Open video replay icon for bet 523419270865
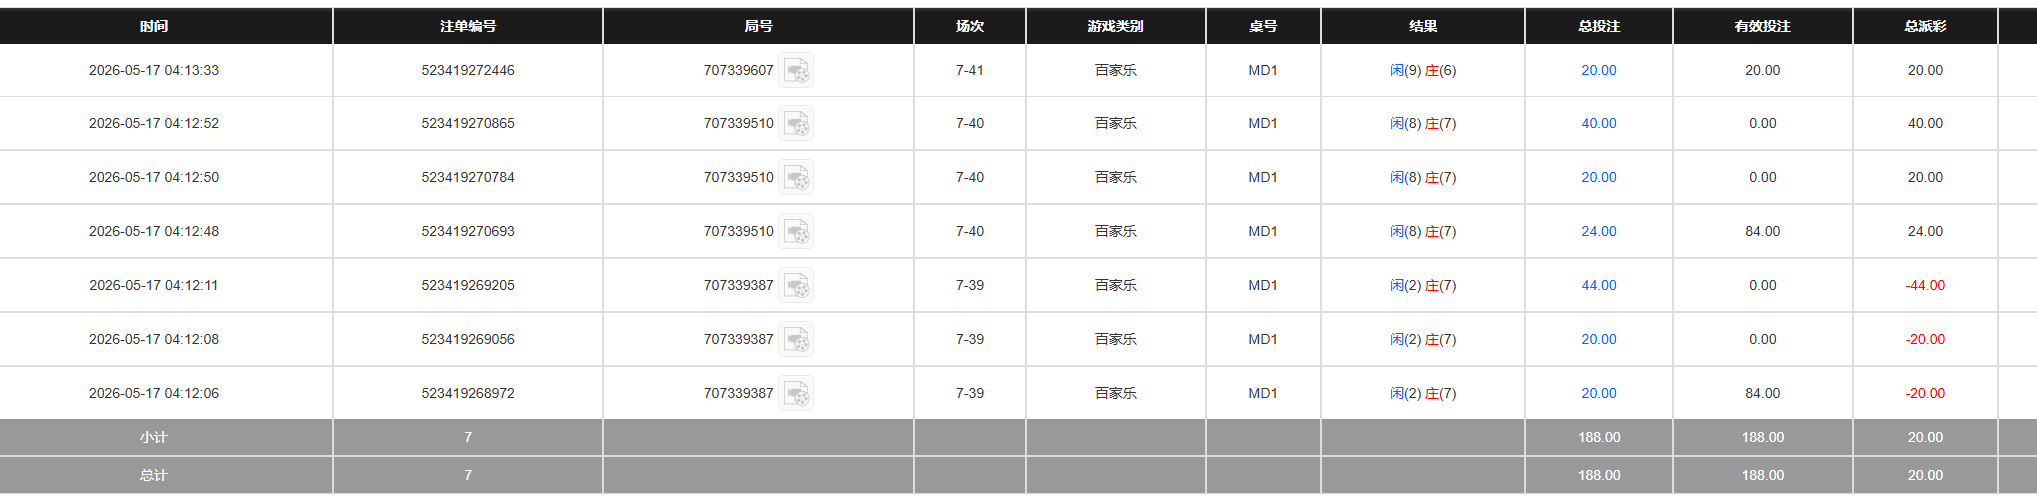The width and height of the screenshot is (2037, 495). [x=796, y=124]
